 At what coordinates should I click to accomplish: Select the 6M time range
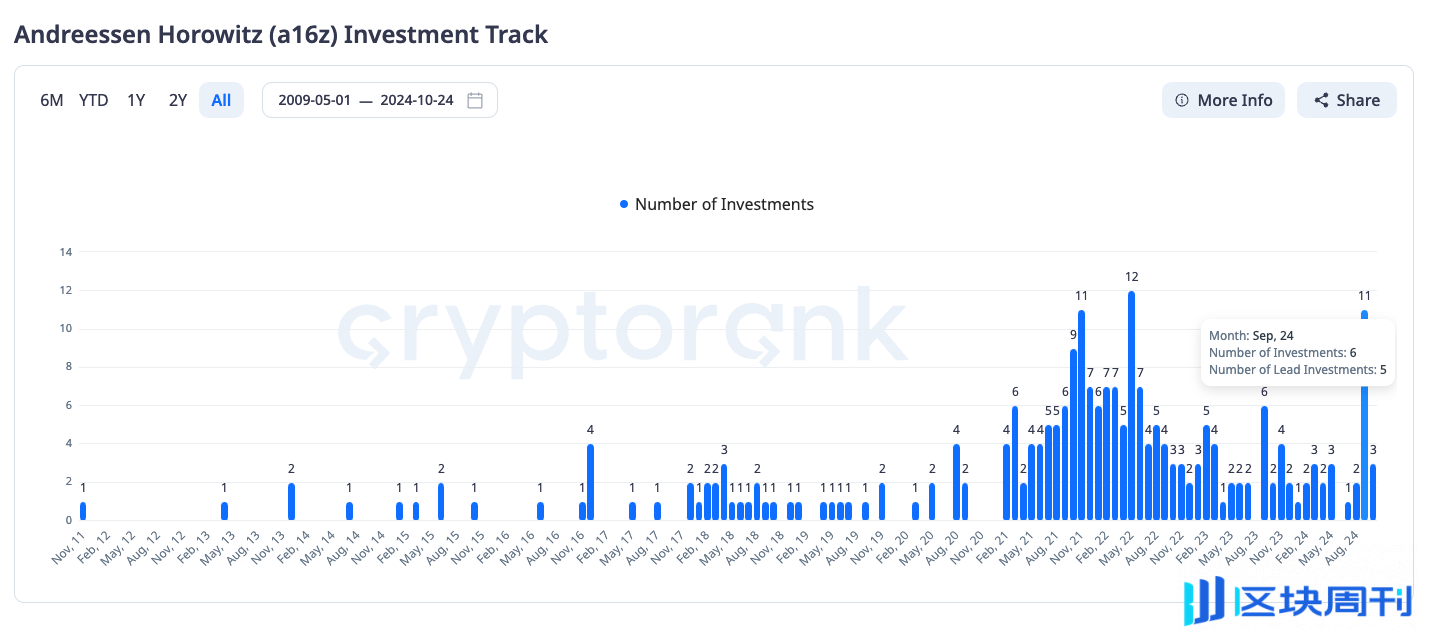(52, 100)
